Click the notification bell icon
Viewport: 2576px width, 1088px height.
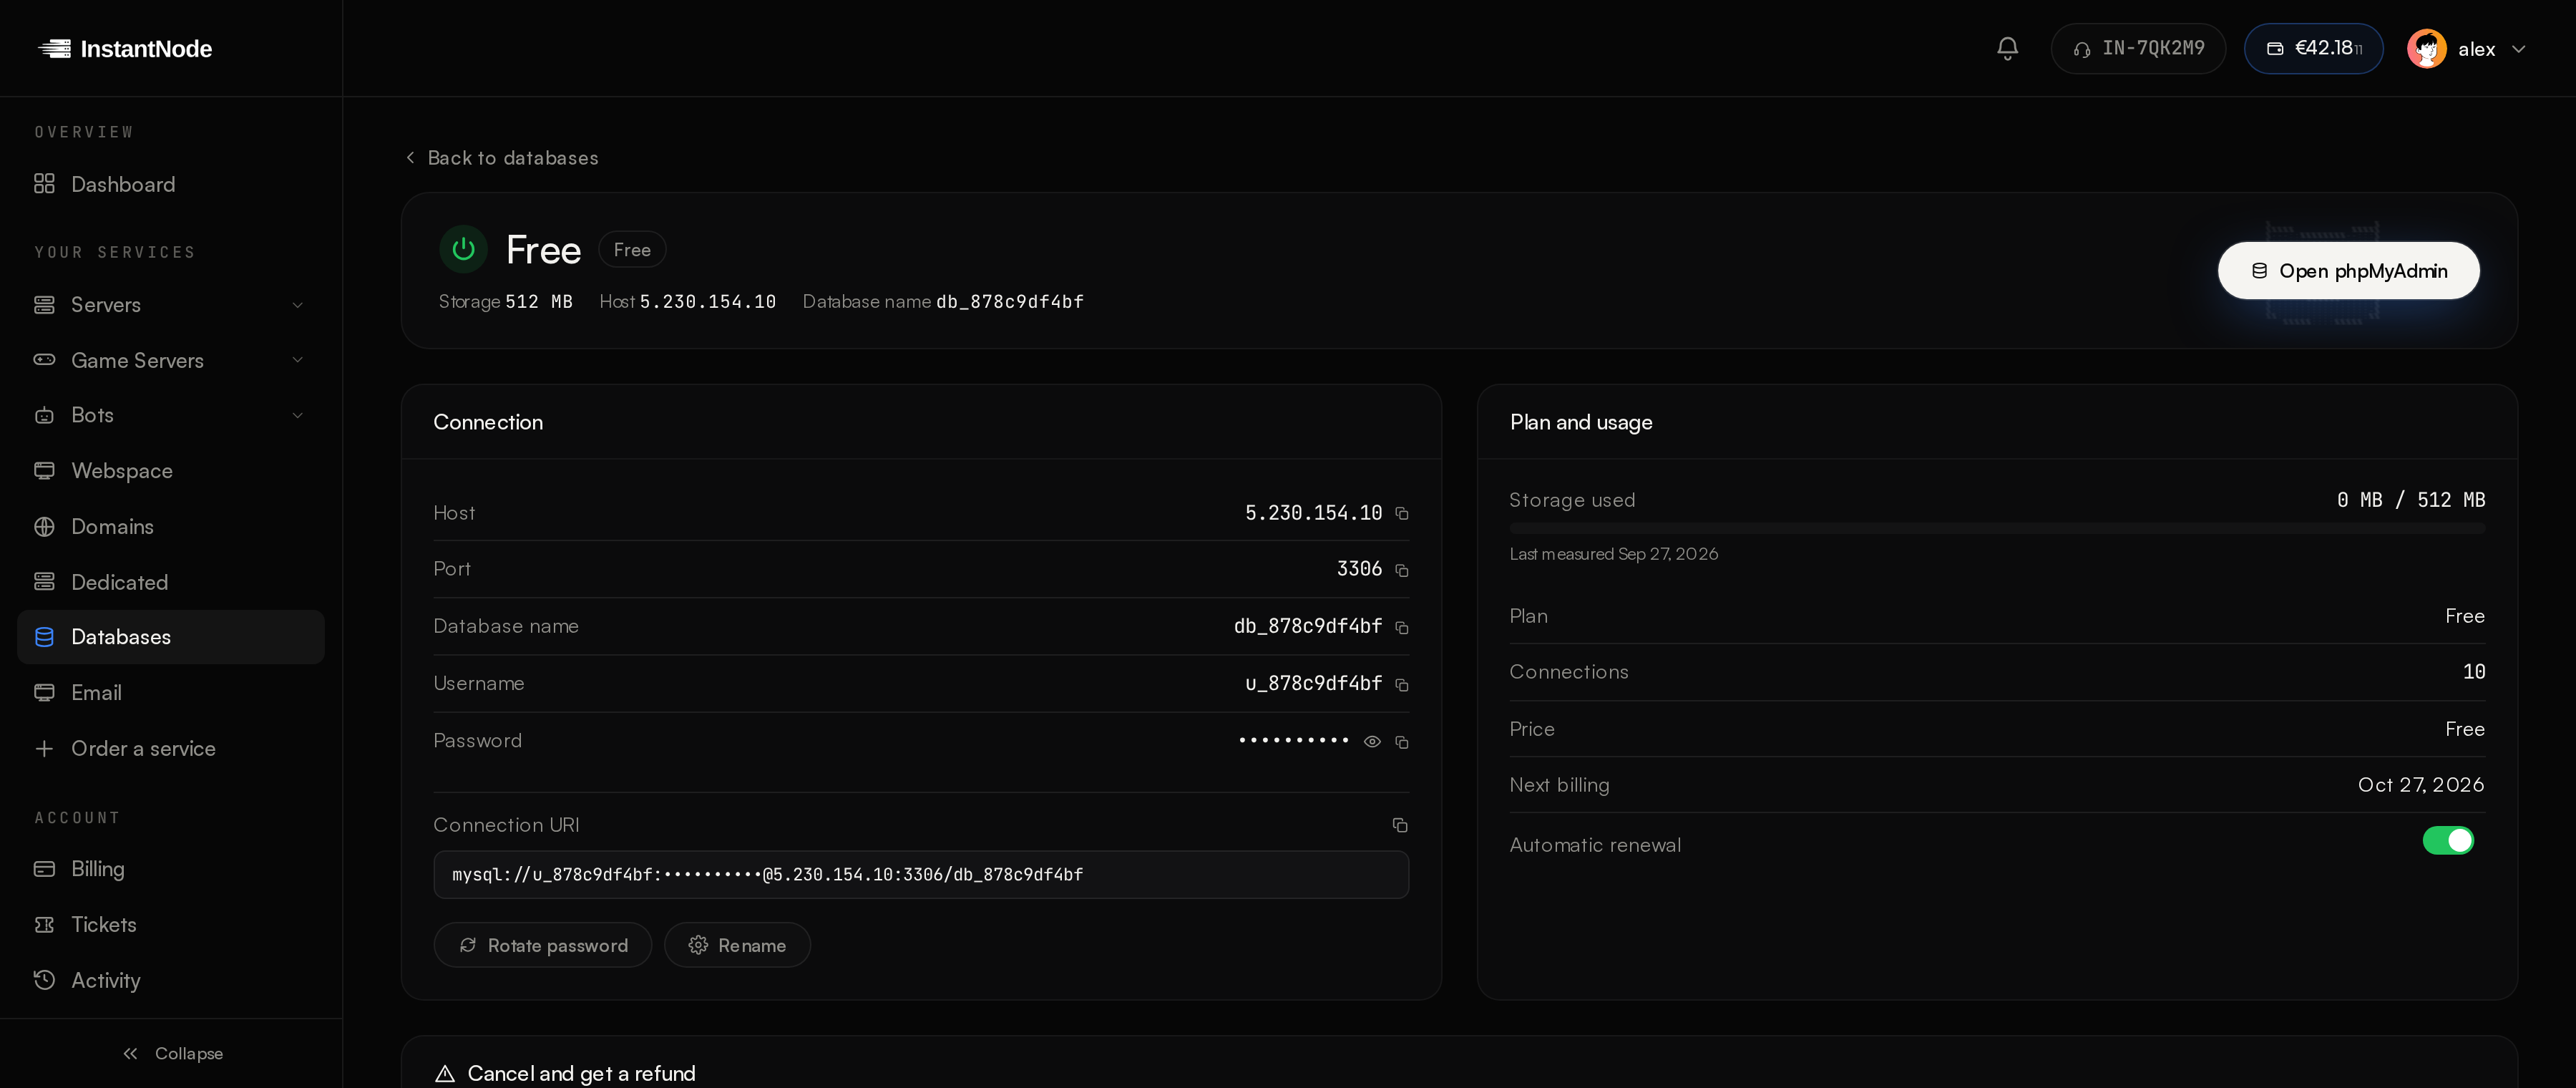2007,48
